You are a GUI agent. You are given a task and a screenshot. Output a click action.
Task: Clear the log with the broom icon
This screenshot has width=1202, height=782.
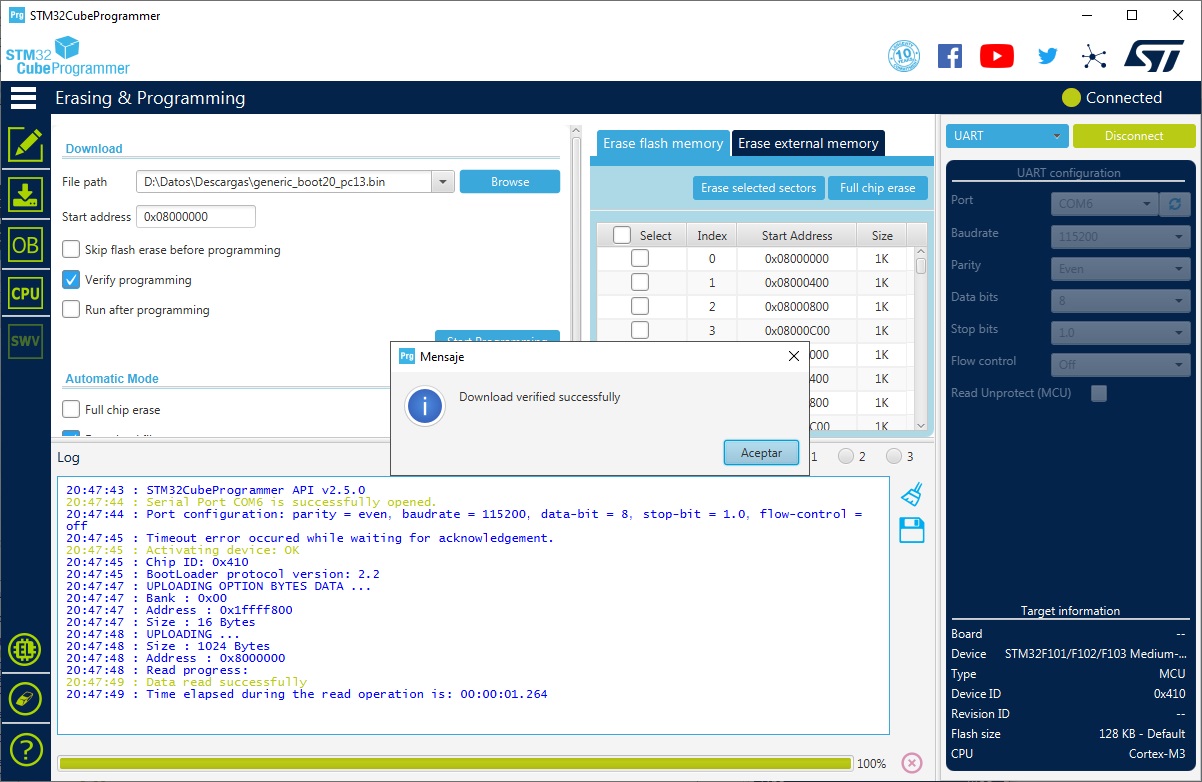(911, 494)
